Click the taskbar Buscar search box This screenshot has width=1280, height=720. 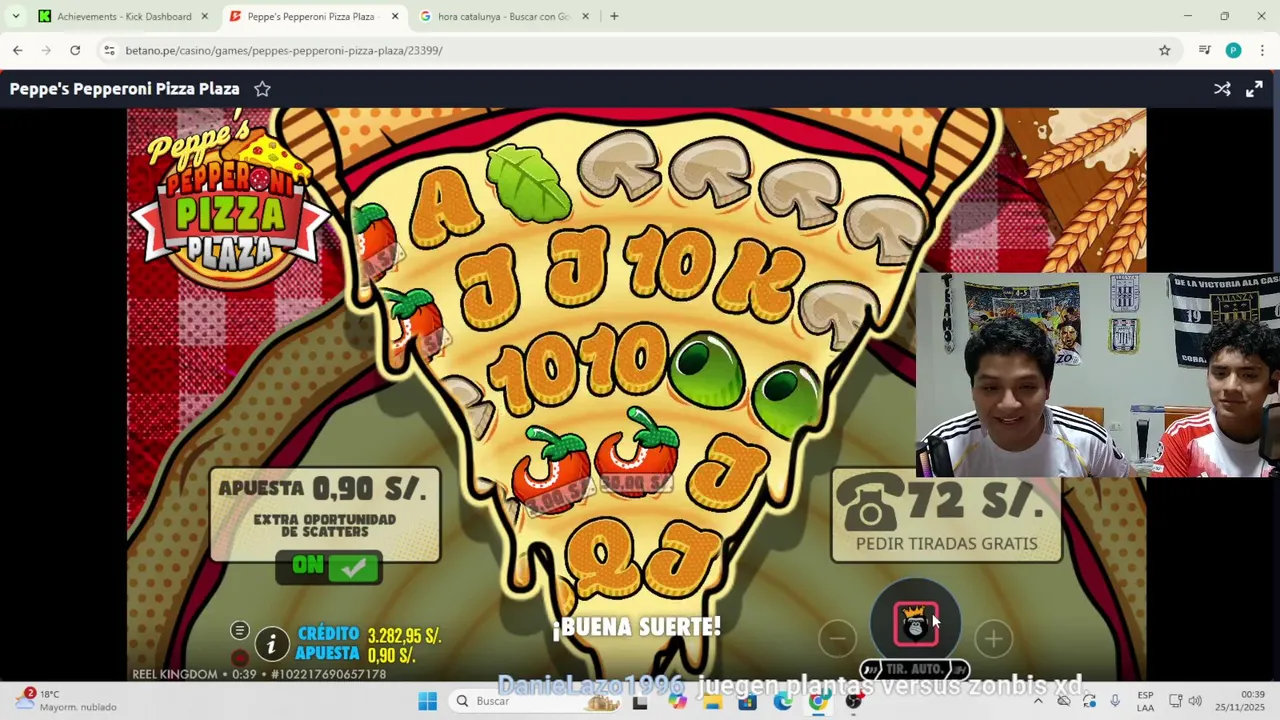(535, 701)
